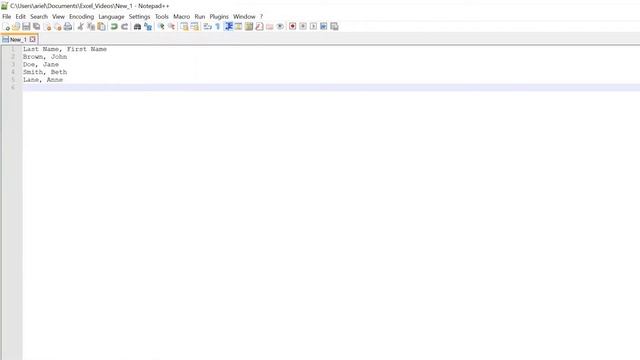
Task: Click line number 1 in margin
Action: [x=13, y=49]
